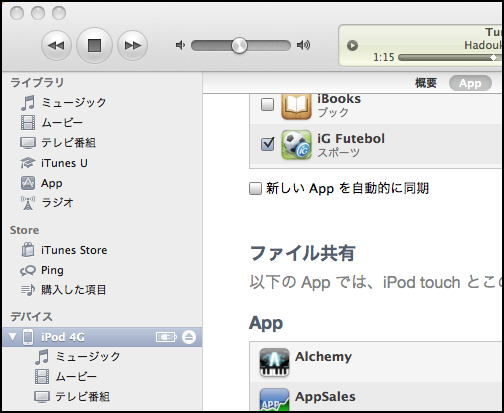504x413 pixels.
Task: Click the iG Futebol soccer ball icon
Action: (x=296, y=145)
